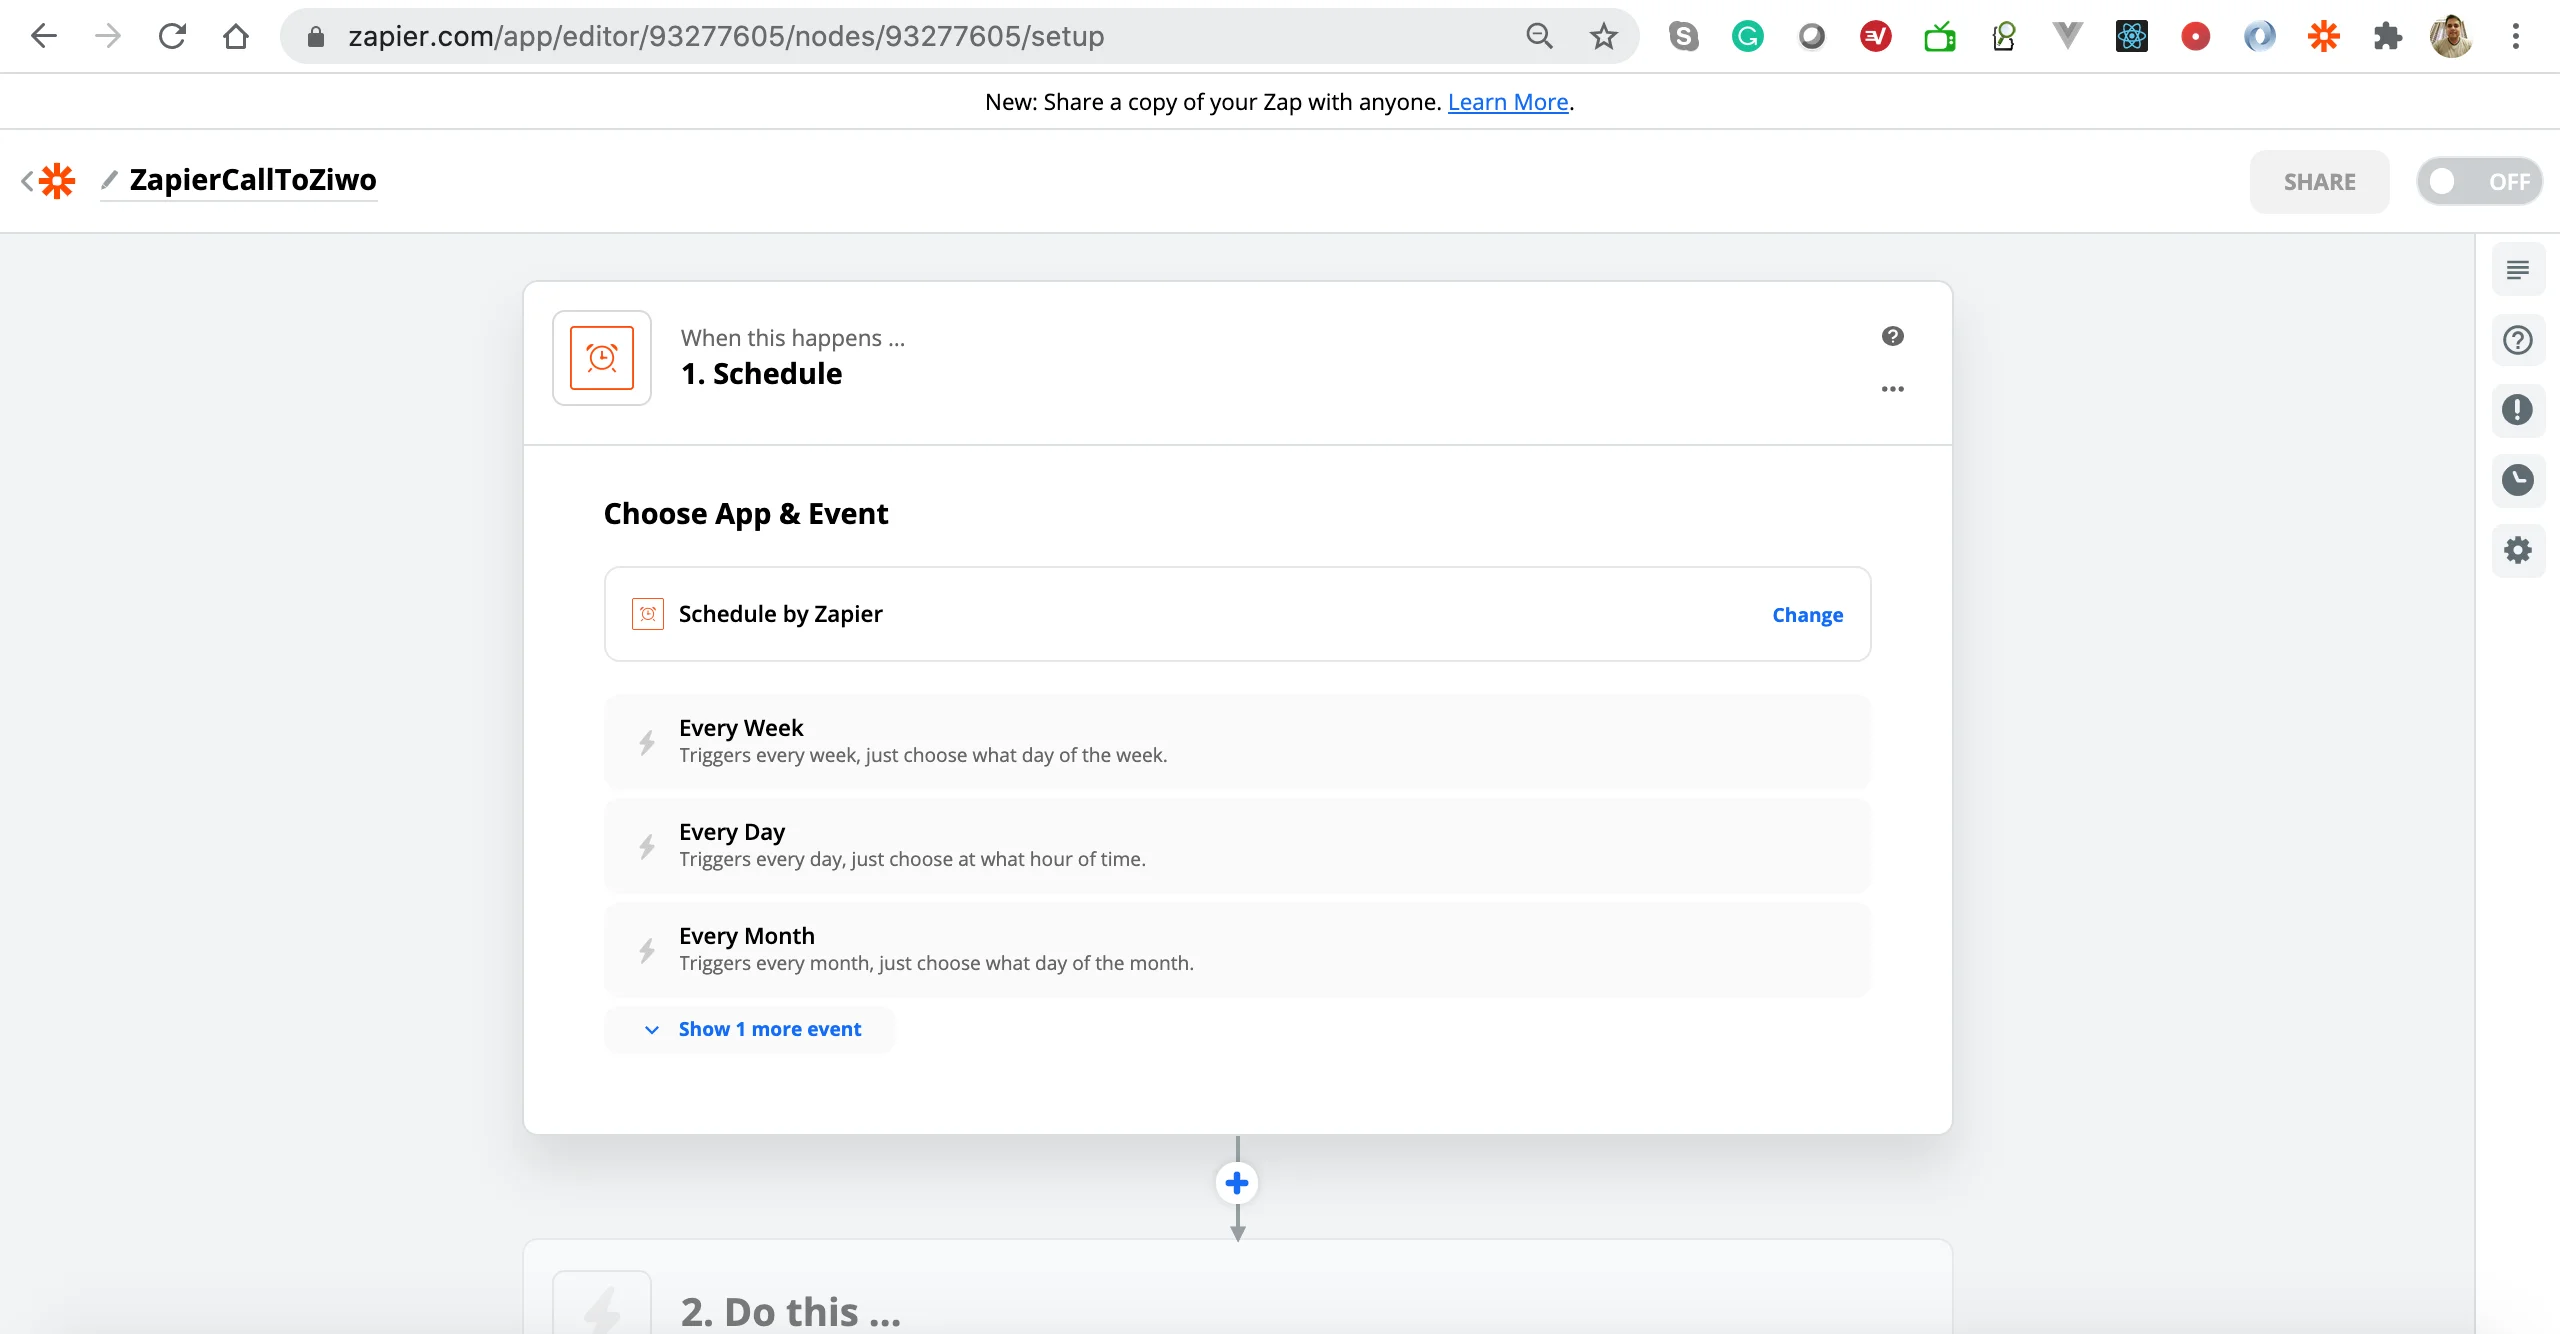Rename the Zap ZapierCallToZiwo
The image size is (2560, 1334).
[x=253, y=180]
